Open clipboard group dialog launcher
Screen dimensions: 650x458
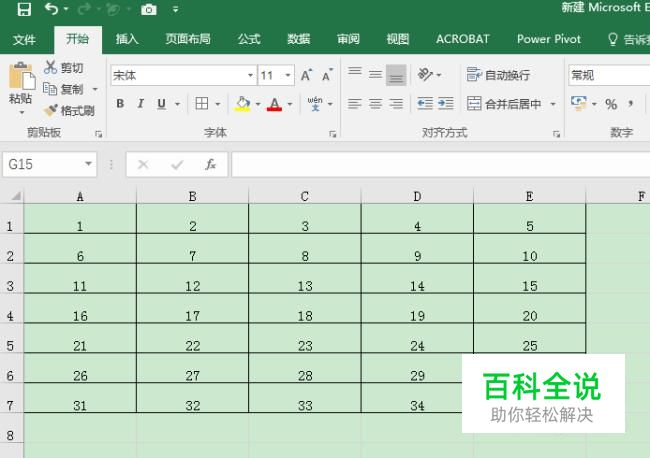99,134
